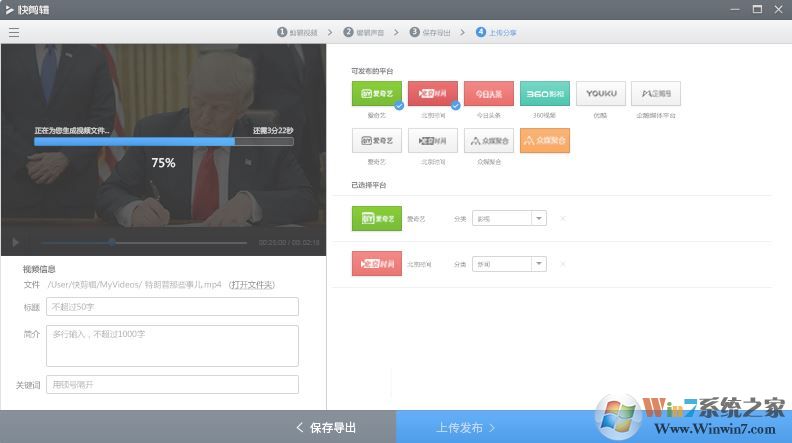Viewport: 792px width, 443px height.
Task: Go back to 保存导出 step
Action: [x=326, y=427]
